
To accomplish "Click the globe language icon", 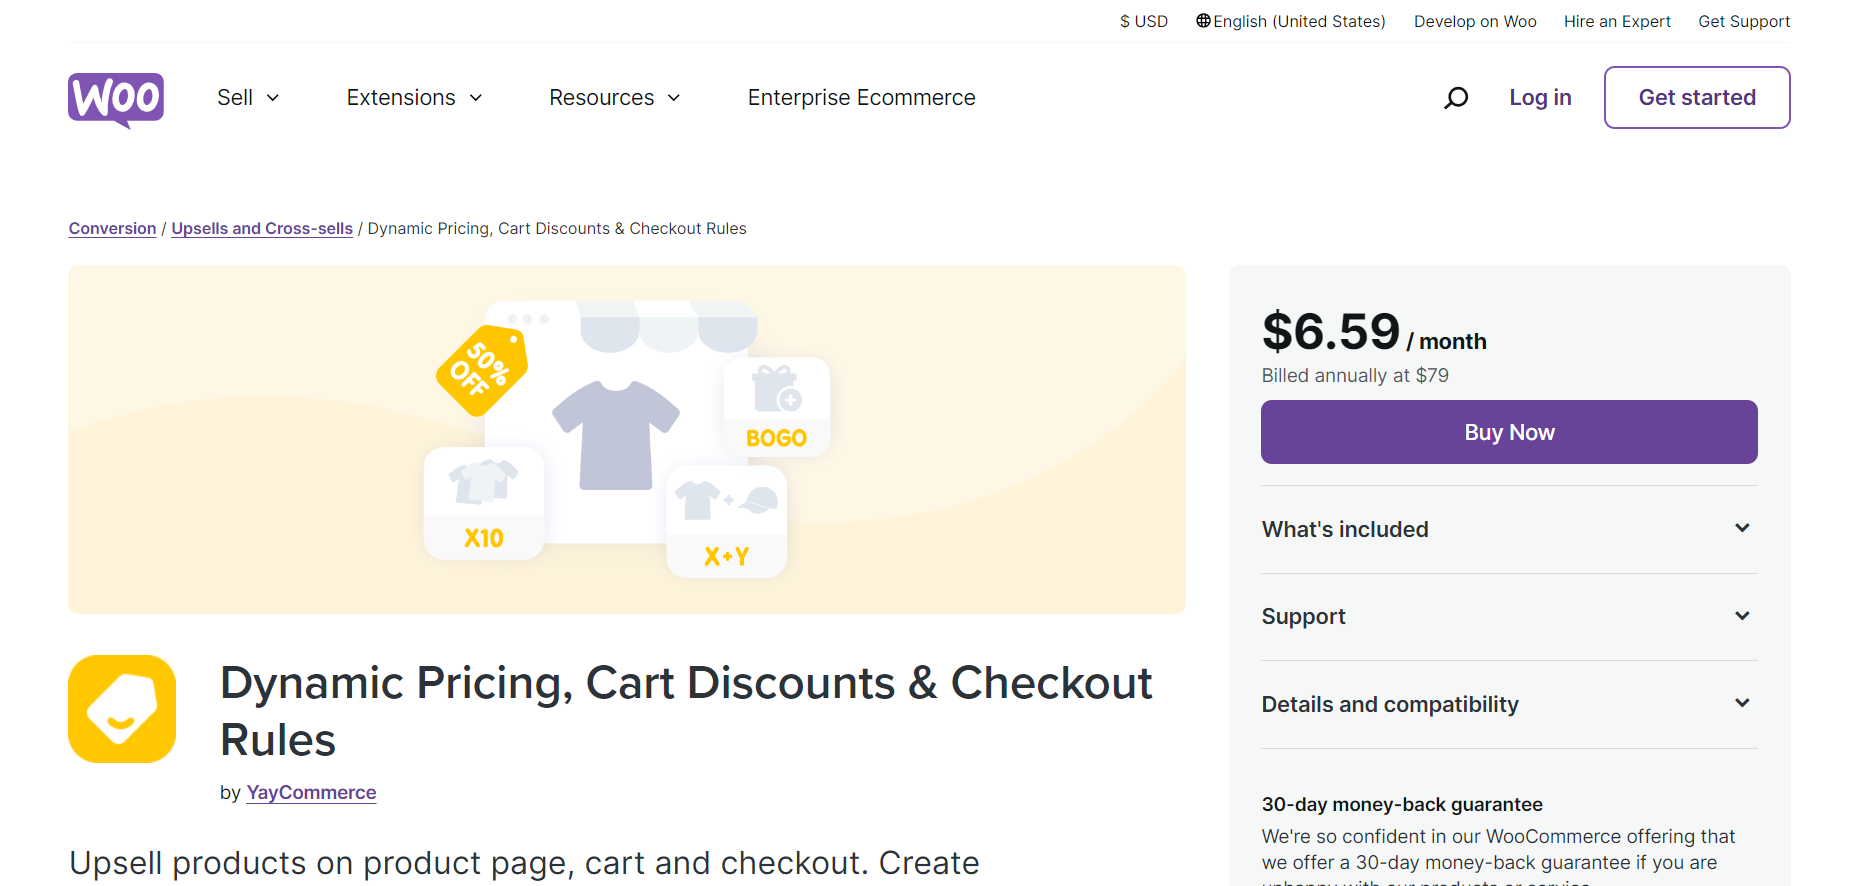I will tap(1203, 21).
